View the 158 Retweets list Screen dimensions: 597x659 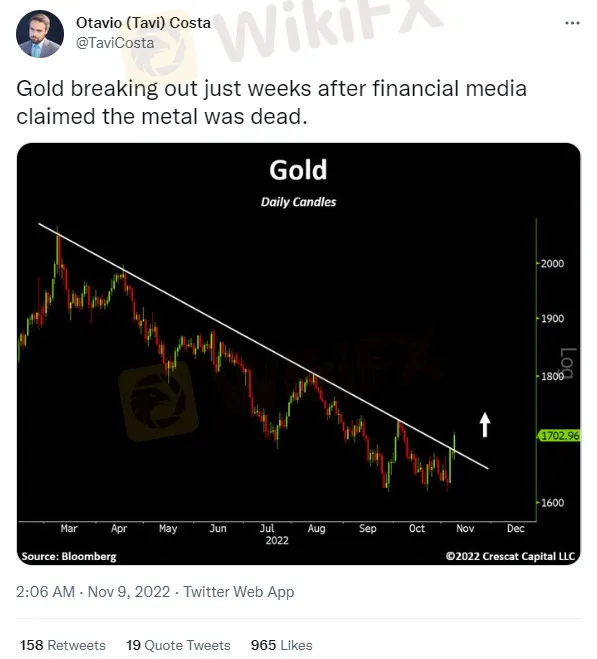[x=63, y=645]
